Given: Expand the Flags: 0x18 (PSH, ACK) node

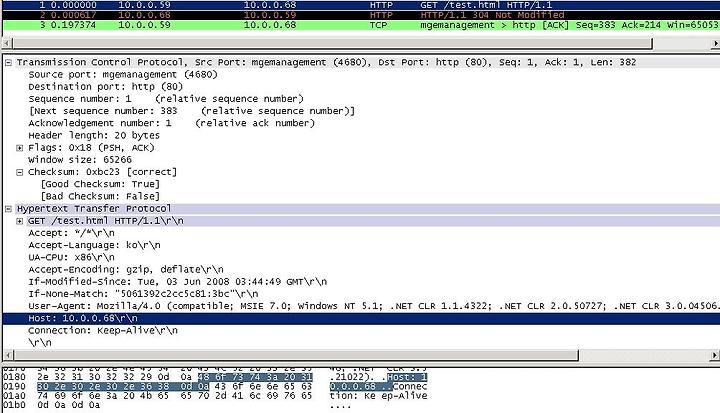Looking at the screenshot, I should coord(19,148).
